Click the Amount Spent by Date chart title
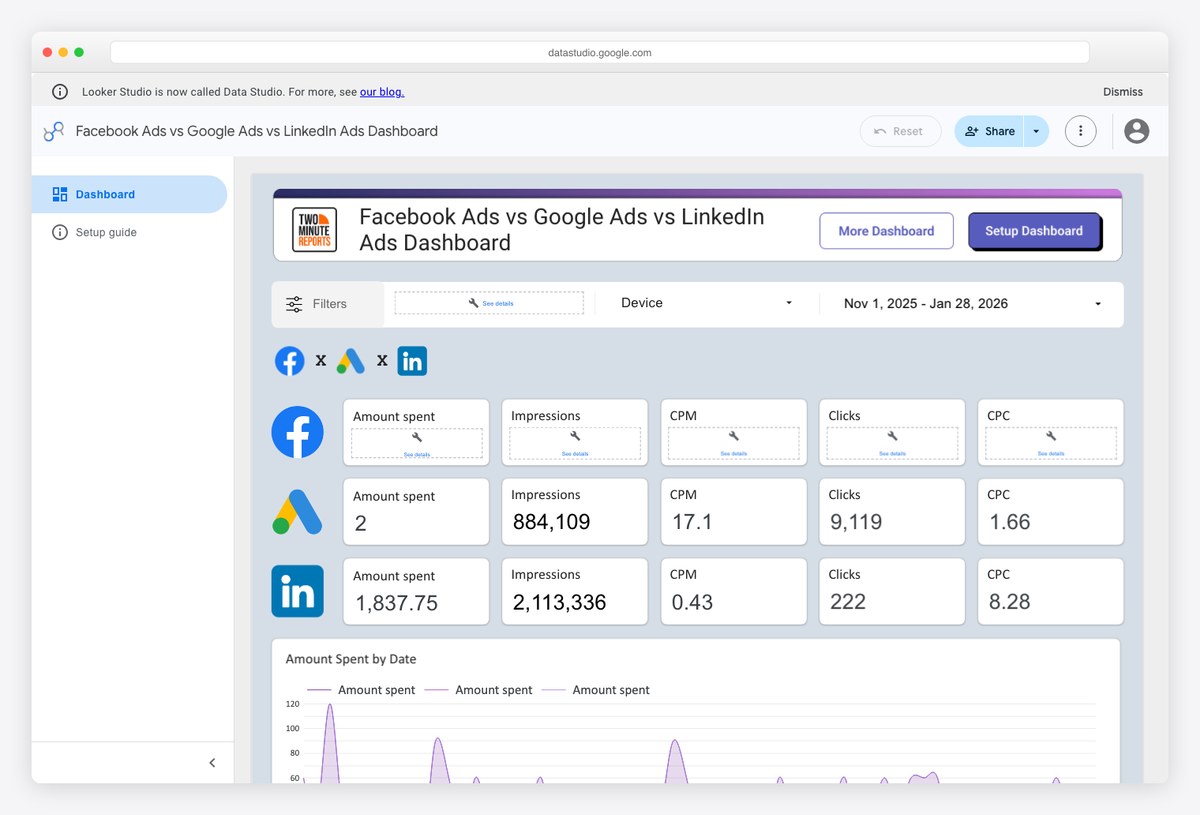 [x=351, y=659]
